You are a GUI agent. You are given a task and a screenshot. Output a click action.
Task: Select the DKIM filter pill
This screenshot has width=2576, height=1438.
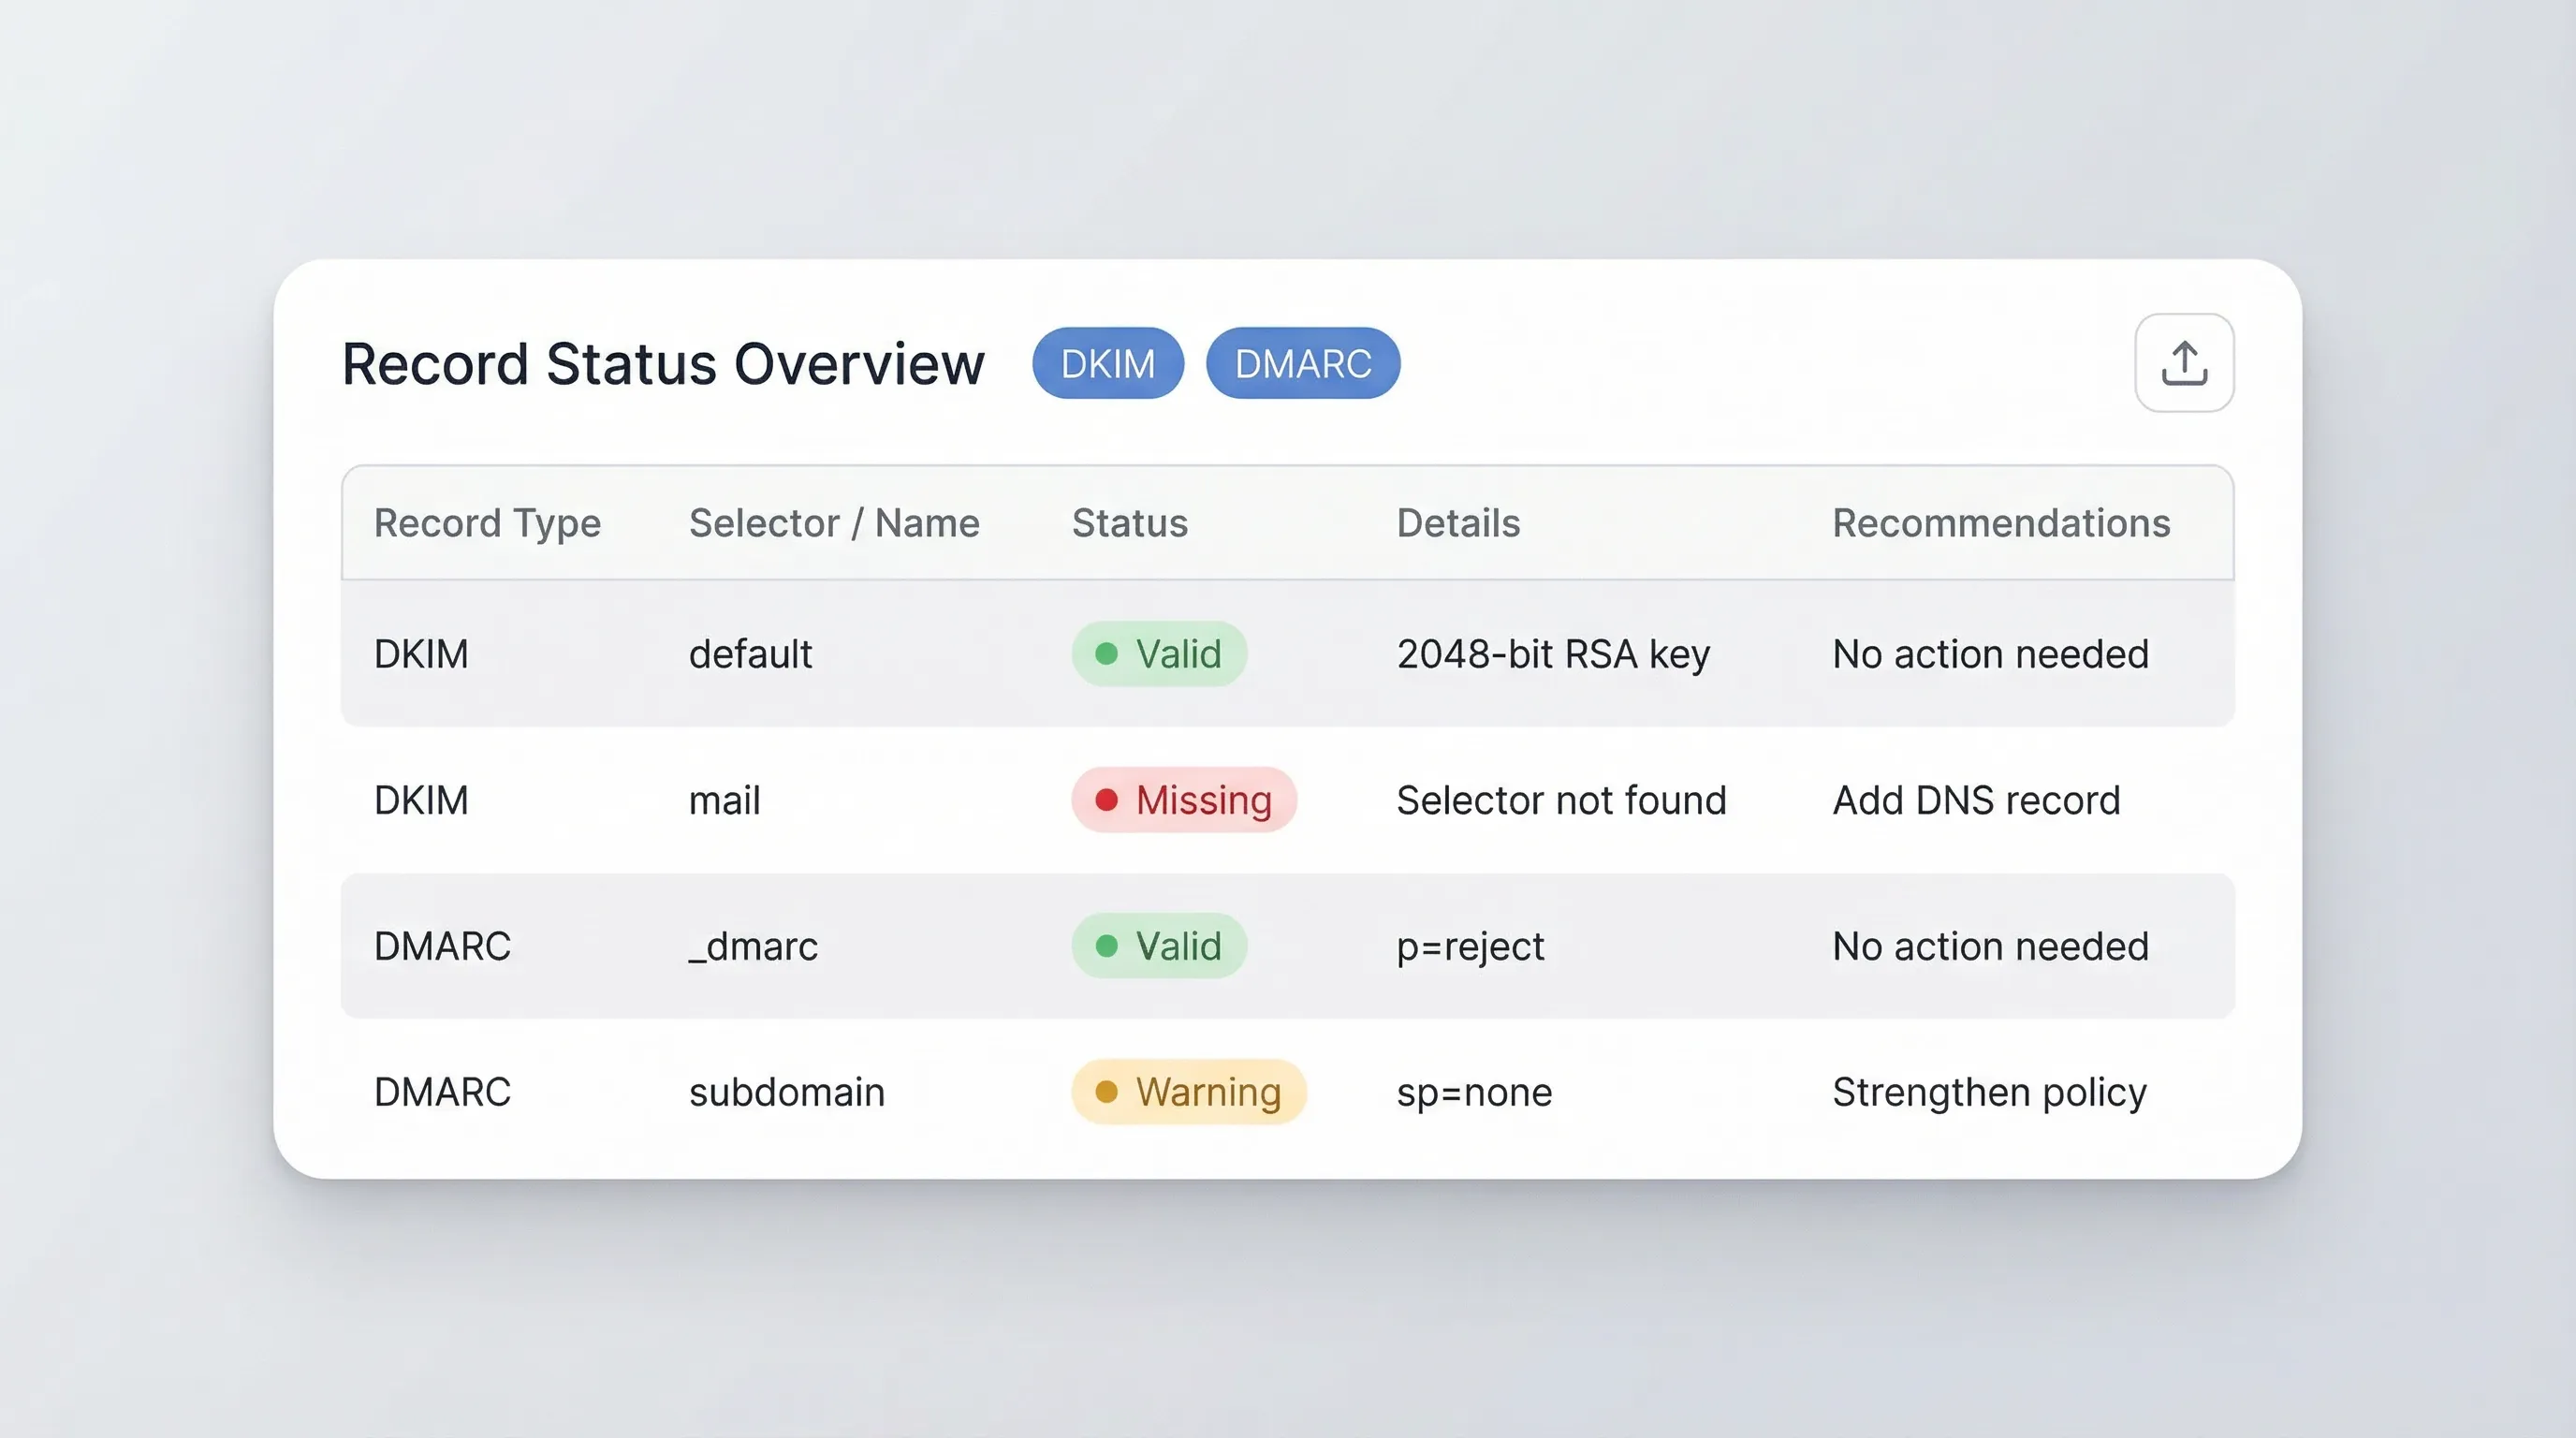click(x=1108, y=363)
